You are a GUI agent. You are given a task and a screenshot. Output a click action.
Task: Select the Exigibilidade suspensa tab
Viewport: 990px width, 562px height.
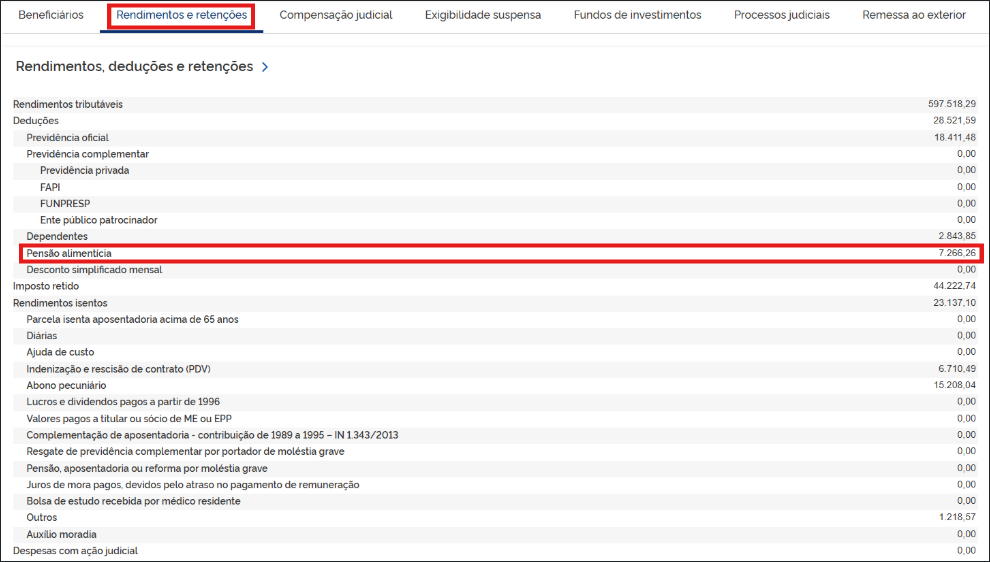483,15
